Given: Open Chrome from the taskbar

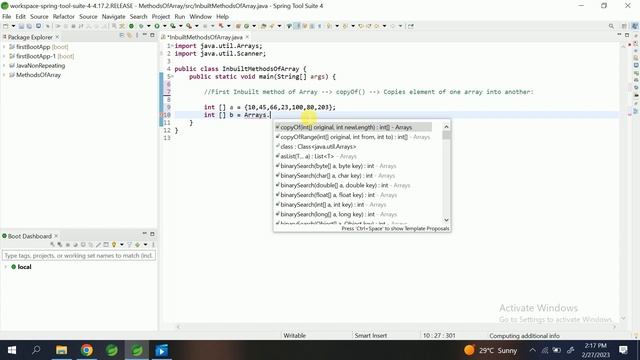Looking at the screenshot, I should click(87, 350).
